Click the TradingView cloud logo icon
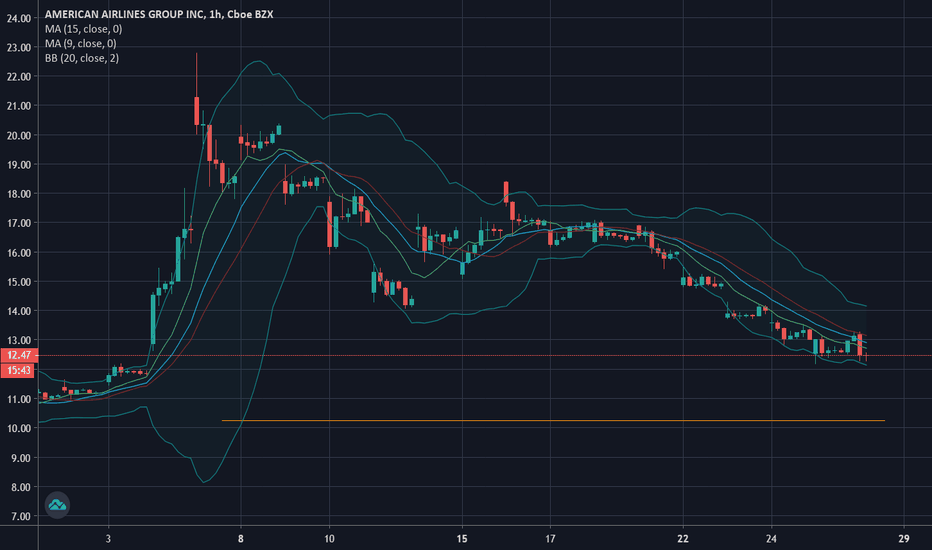This screenshot has height=550, width=932. (x=57, y=505)
